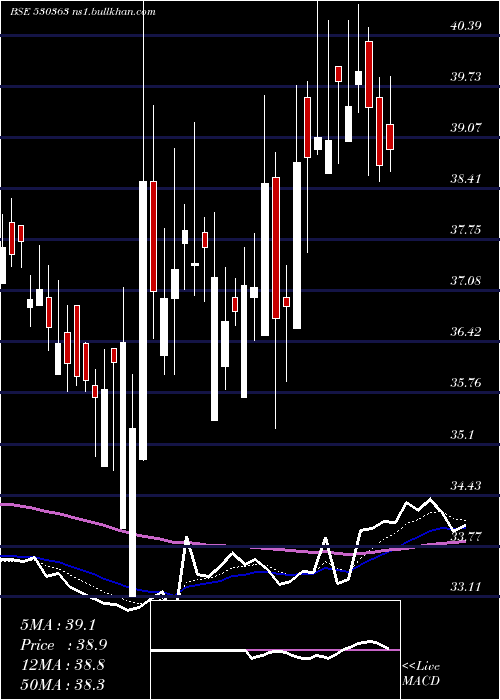Click the 33.77 price axis label
Screen dimensions: 500x700
pos(466,536)
